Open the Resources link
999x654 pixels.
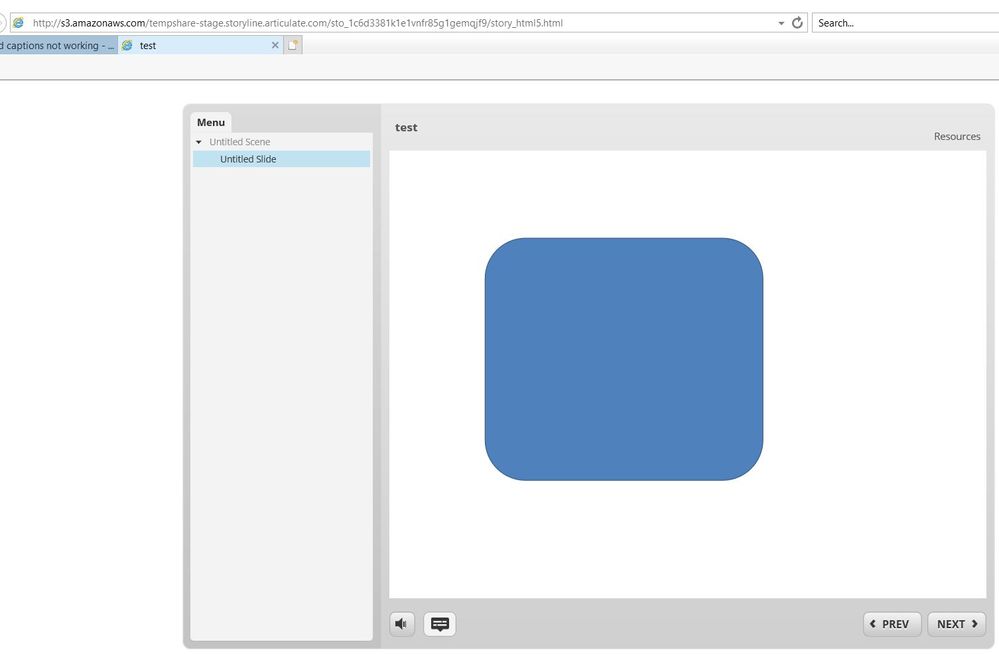(x=956, y=136)
